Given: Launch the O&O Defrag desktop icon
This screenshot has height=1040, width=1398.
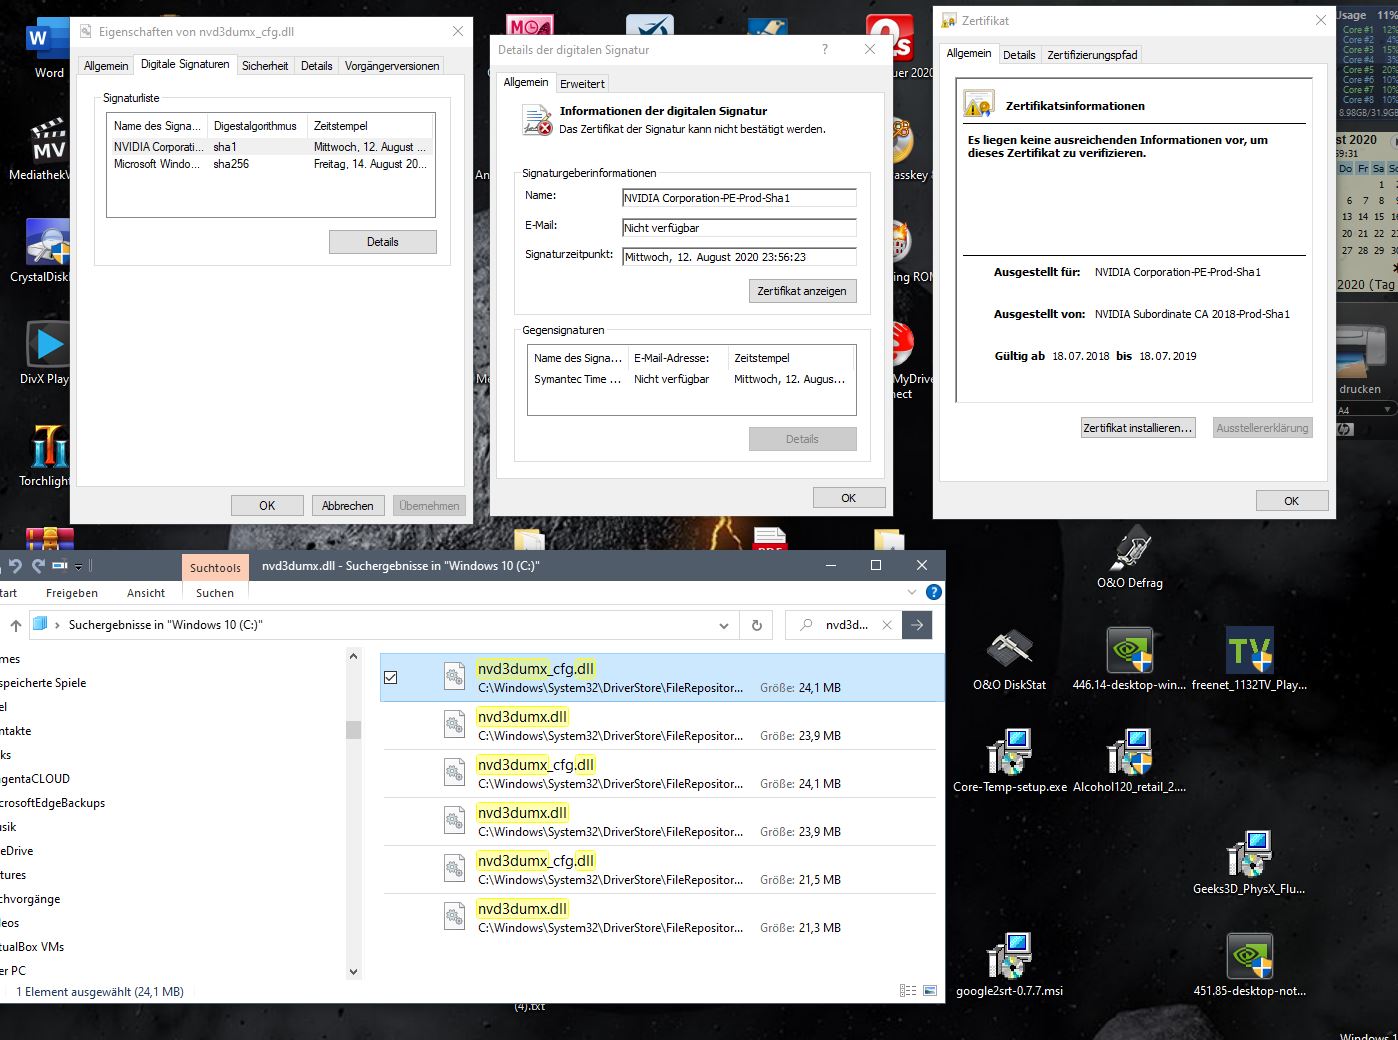Looking at the screenshot, I should click(x=1130, y=558).
